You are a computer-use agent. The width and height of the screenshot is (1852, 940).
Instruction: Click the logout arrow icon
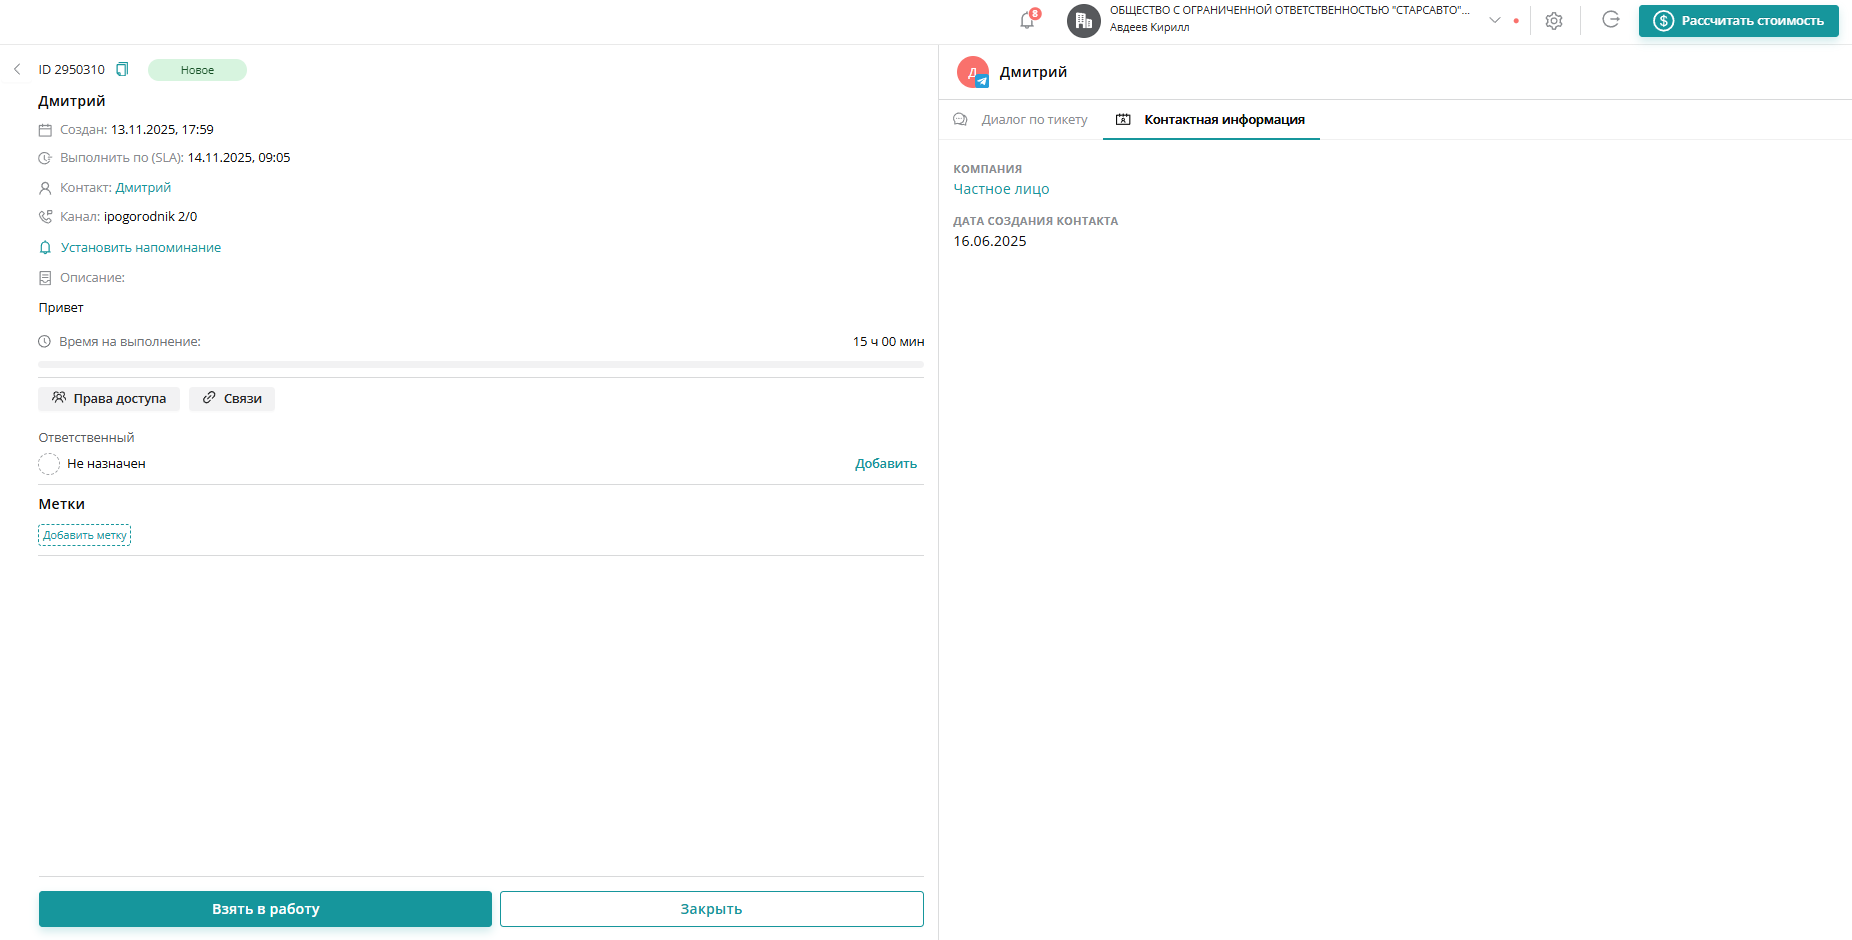tap(1610, 19)
